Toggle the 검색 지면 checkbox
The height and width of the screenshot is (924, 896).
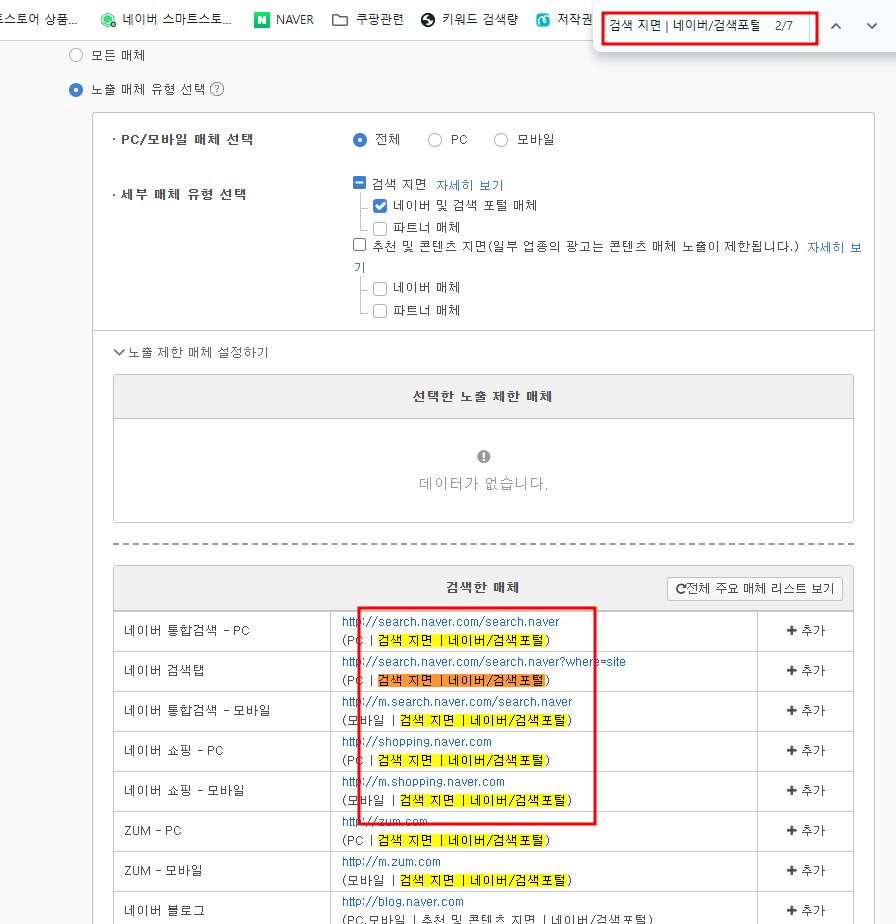click(359, 183)
